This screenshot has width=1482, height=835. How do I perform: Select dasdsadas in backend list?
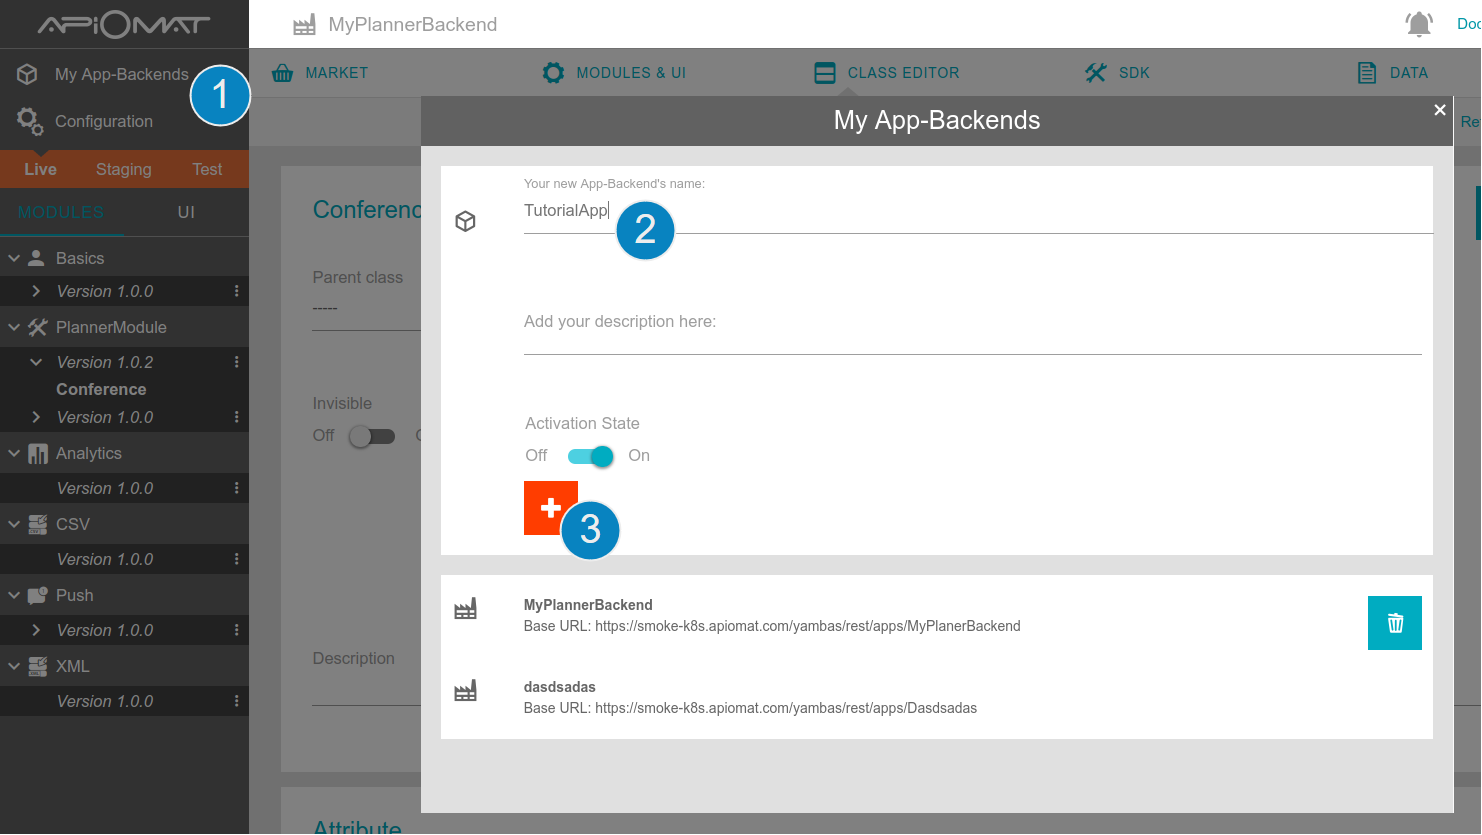point(560,687)
